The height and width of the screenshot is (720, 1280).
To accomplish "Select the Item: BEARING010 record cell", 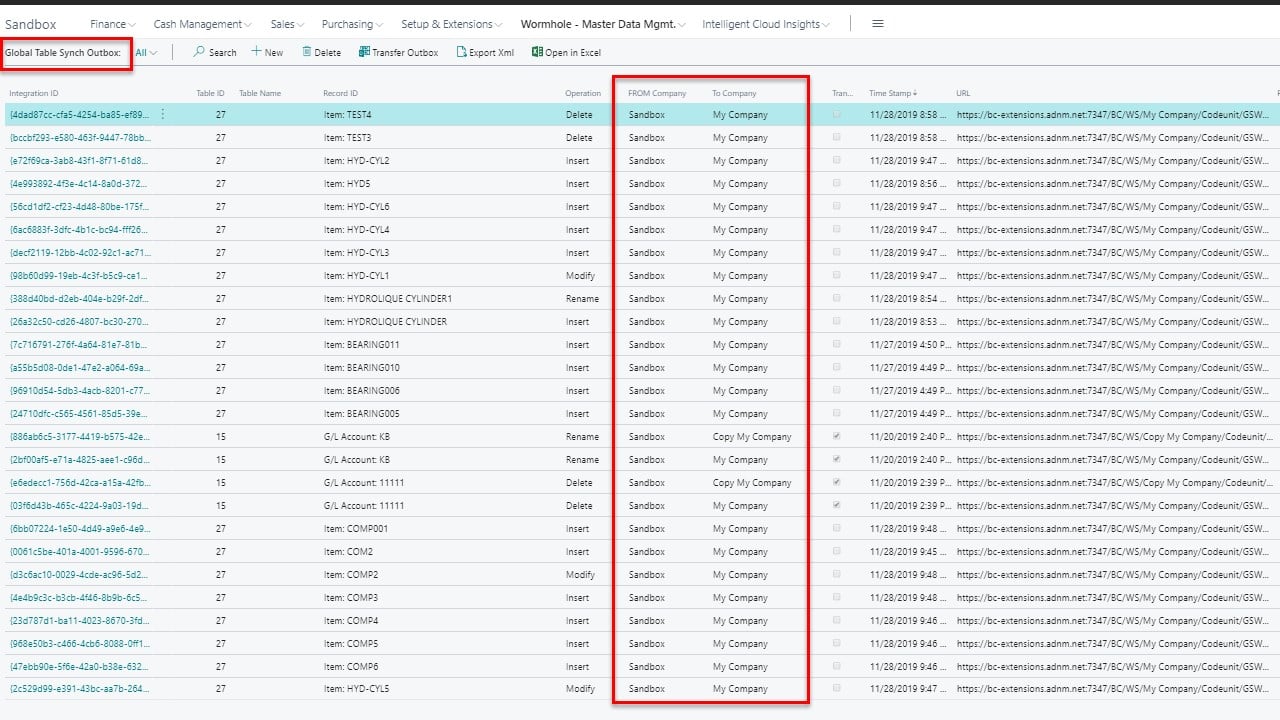I will point(361,368).
